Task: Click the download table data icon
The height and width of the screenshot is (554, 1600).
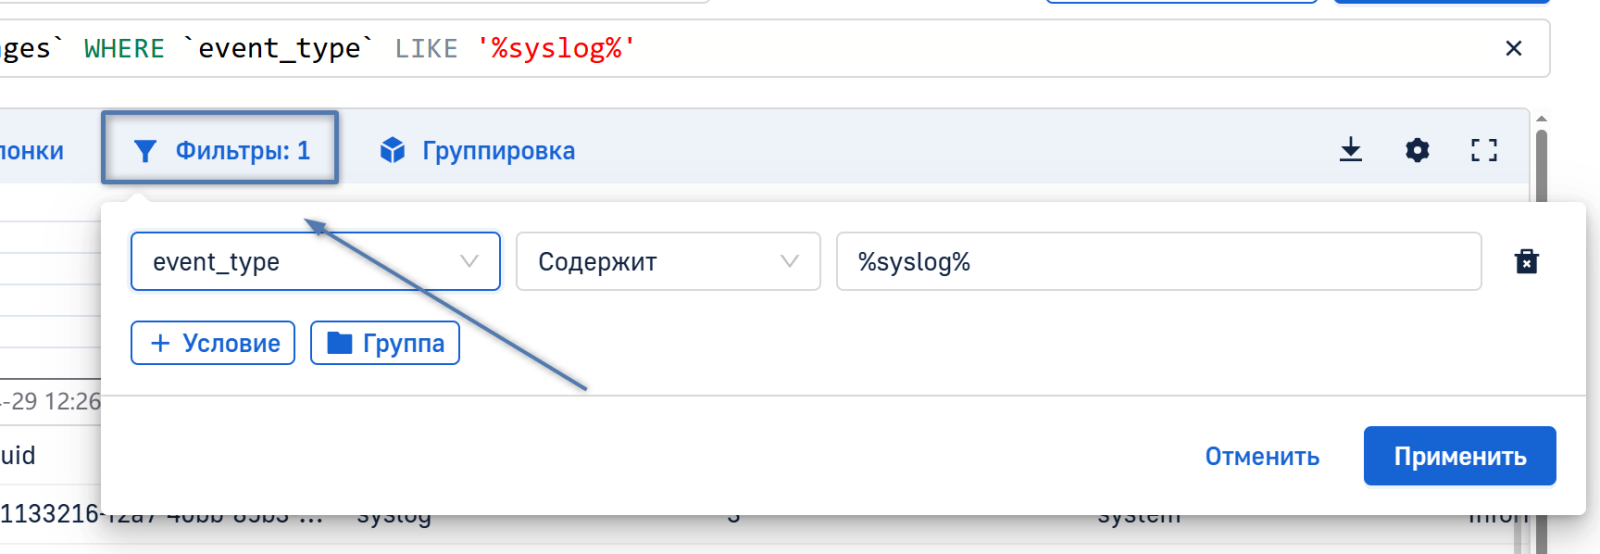Action: [1350, 150]
